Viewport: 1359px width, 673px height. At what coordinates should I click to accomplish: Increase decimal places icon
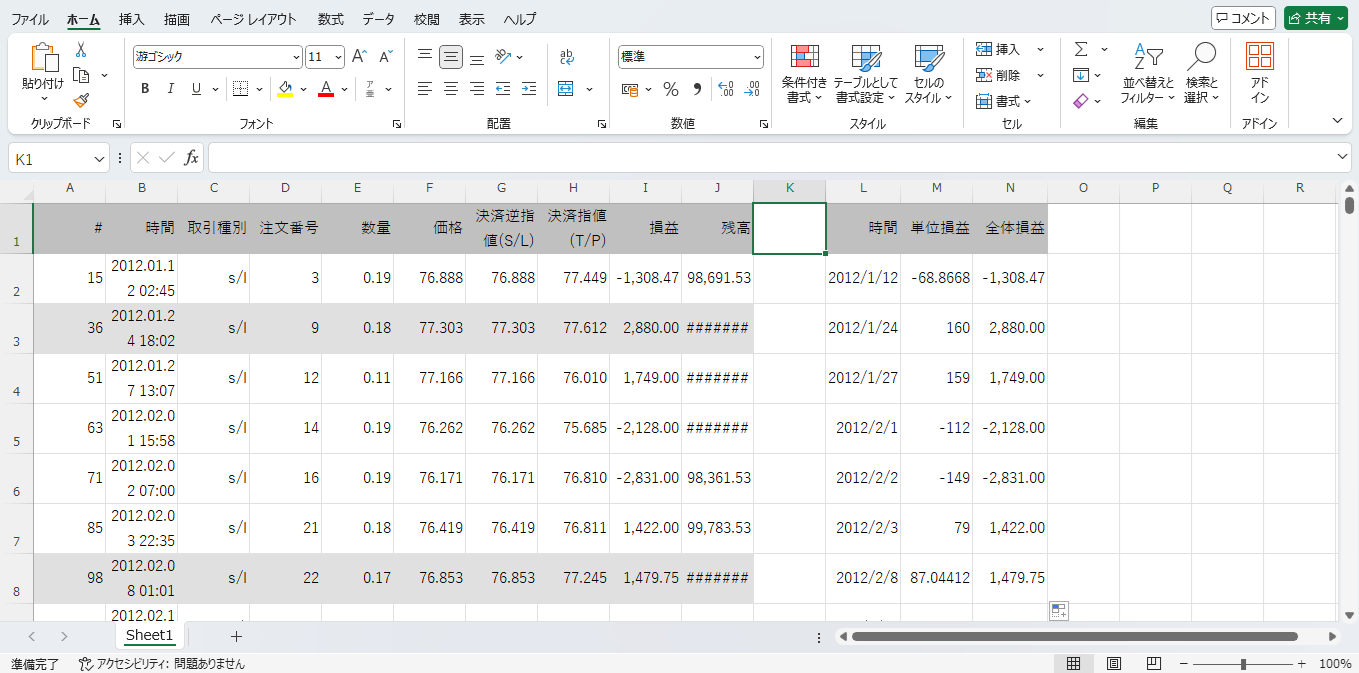point(726,89)
